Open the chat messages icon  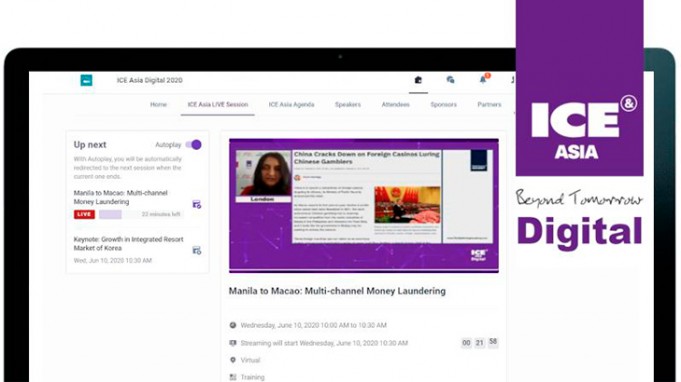click(x=450, y=80)
